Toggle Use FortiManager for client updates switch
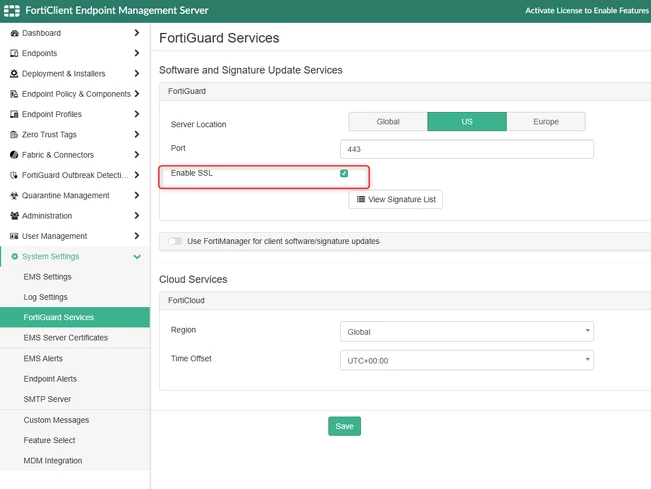This screenshot has width=651, height=489. point(175,241)
